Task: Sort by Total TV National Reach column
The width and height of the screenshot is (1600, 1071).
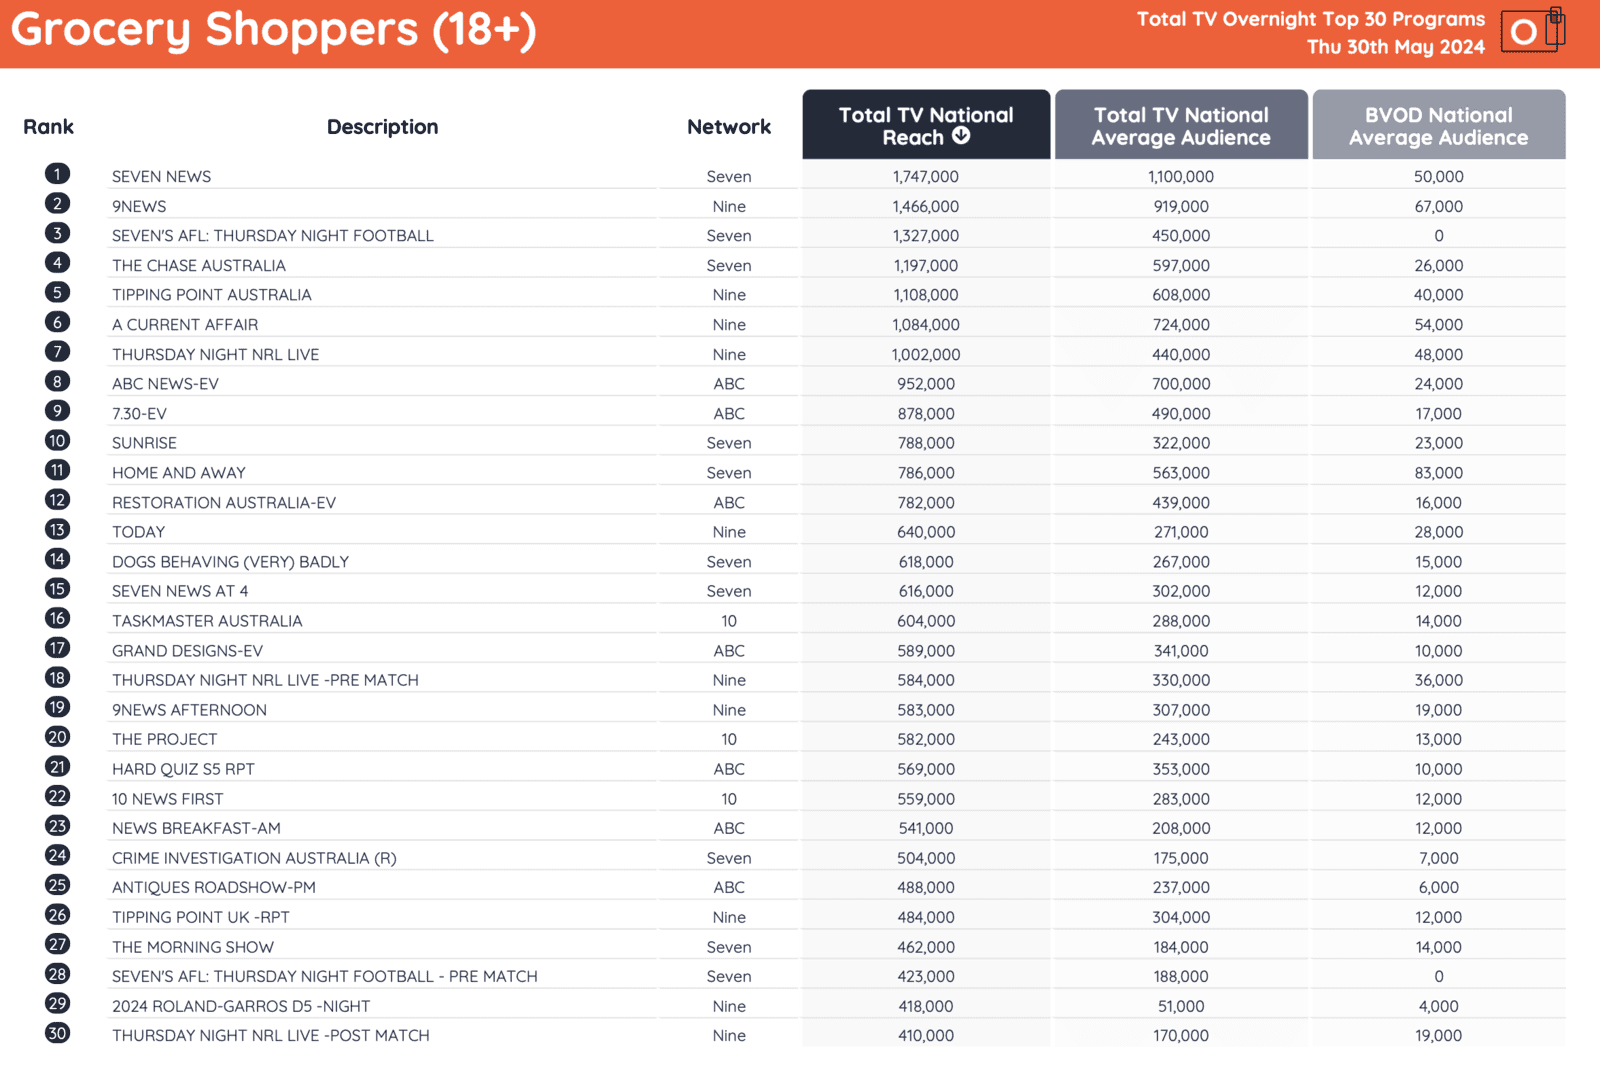Action: pos(926,125)
